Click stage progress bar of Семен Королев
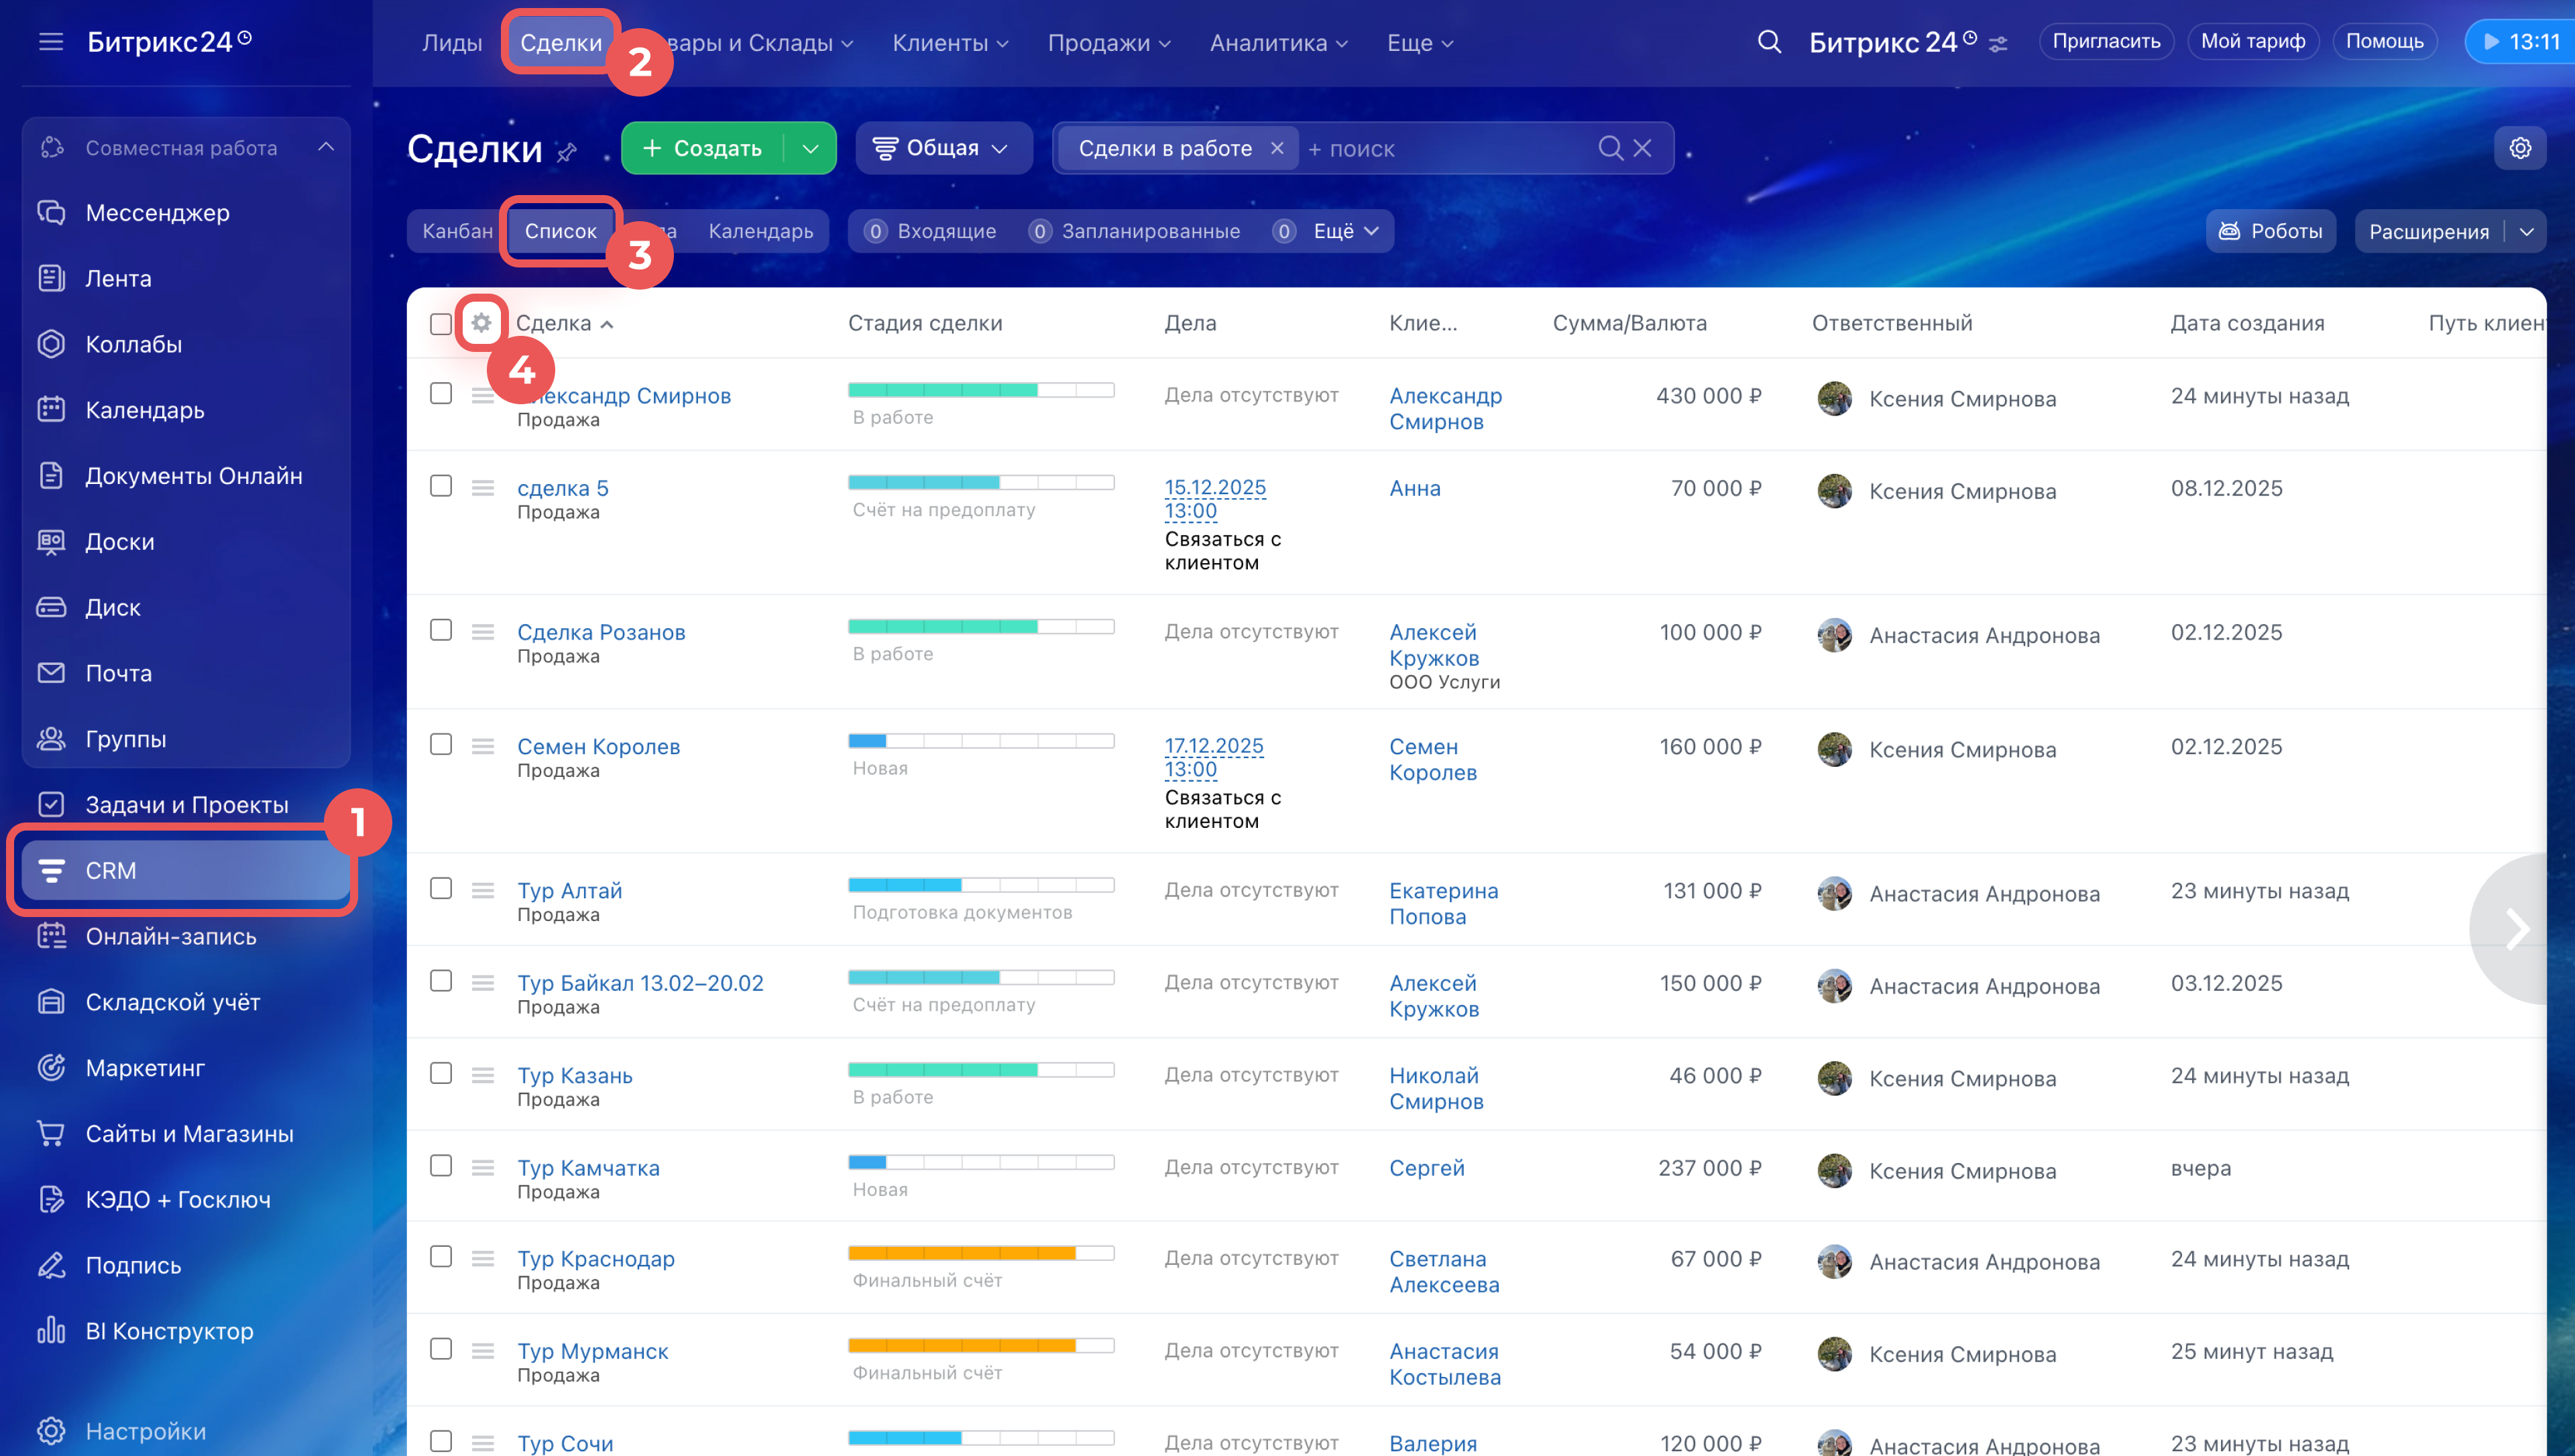 pyautogui.click(x=980, y=741)
